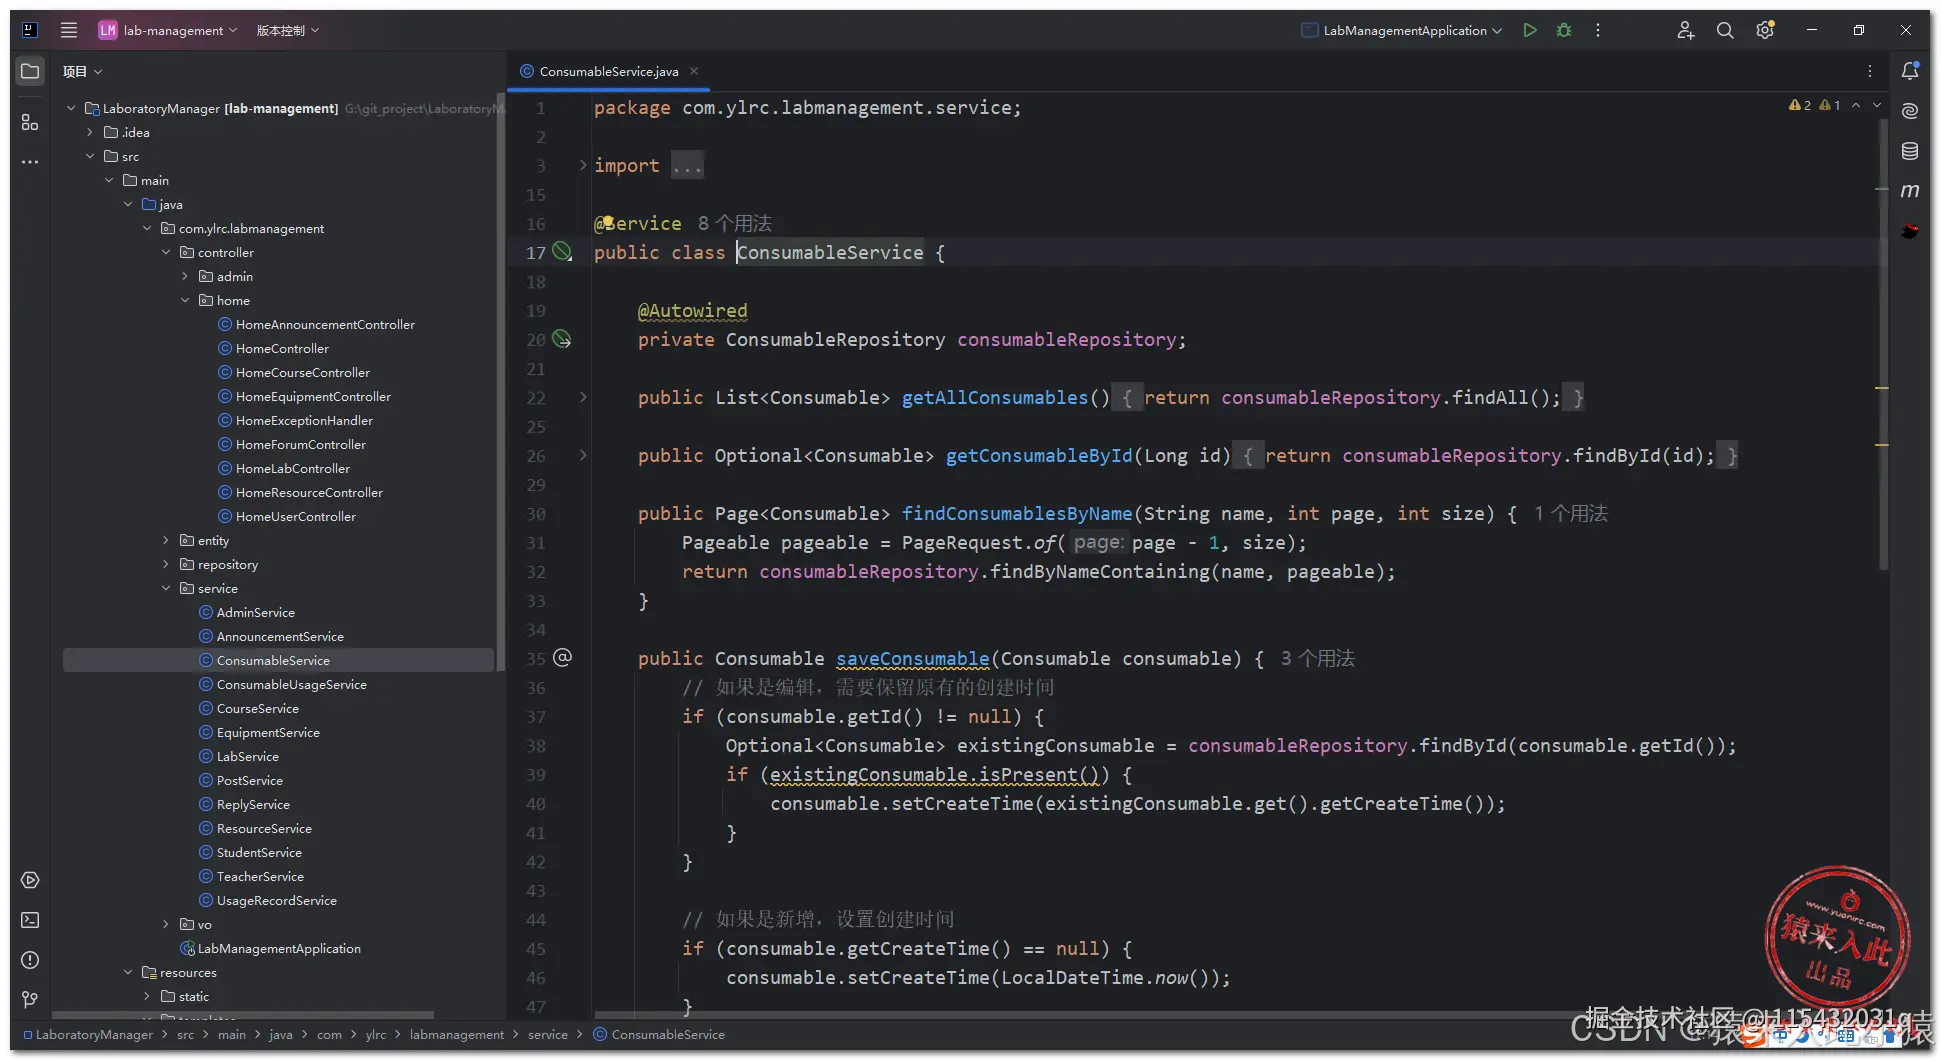Open the main hamburger menu
Screen dimensions: 1941x1061
click(x=69, y=30)
